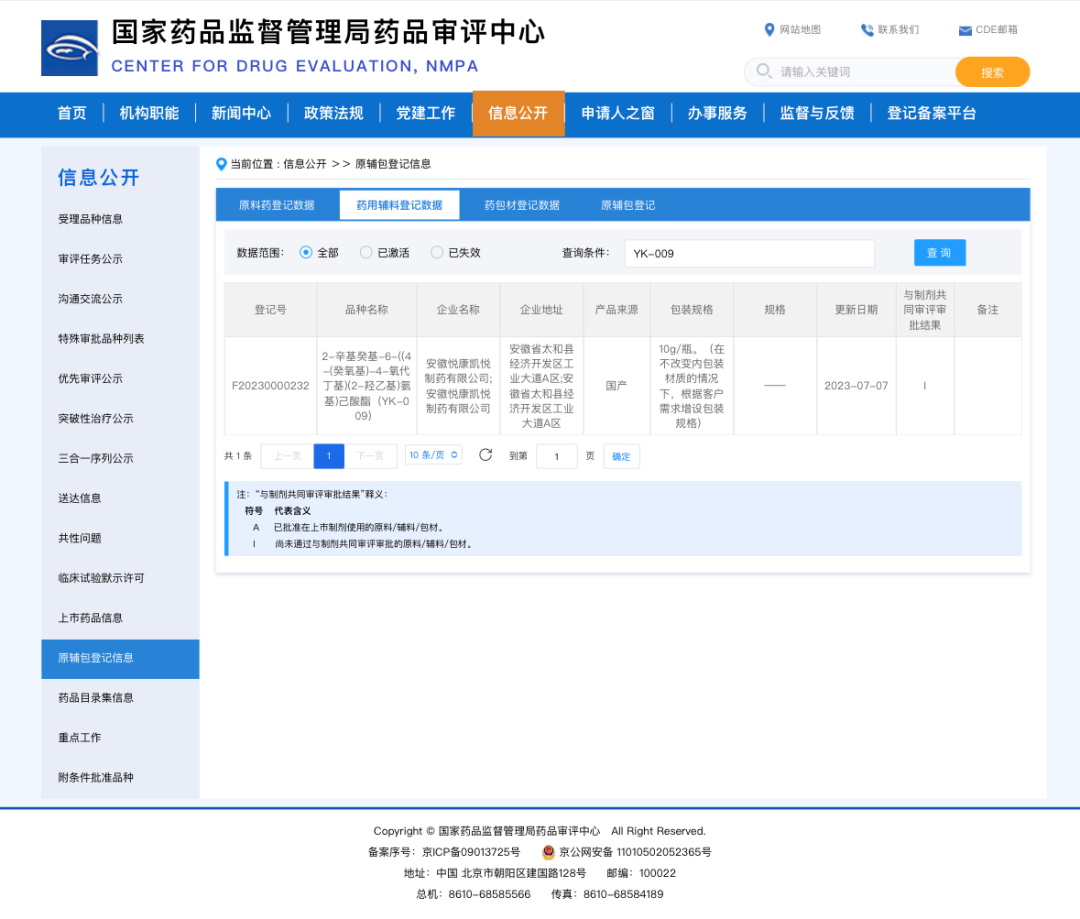Select the 已失效 radio button
Screen dimensions: 1080x919
point(437,253)
